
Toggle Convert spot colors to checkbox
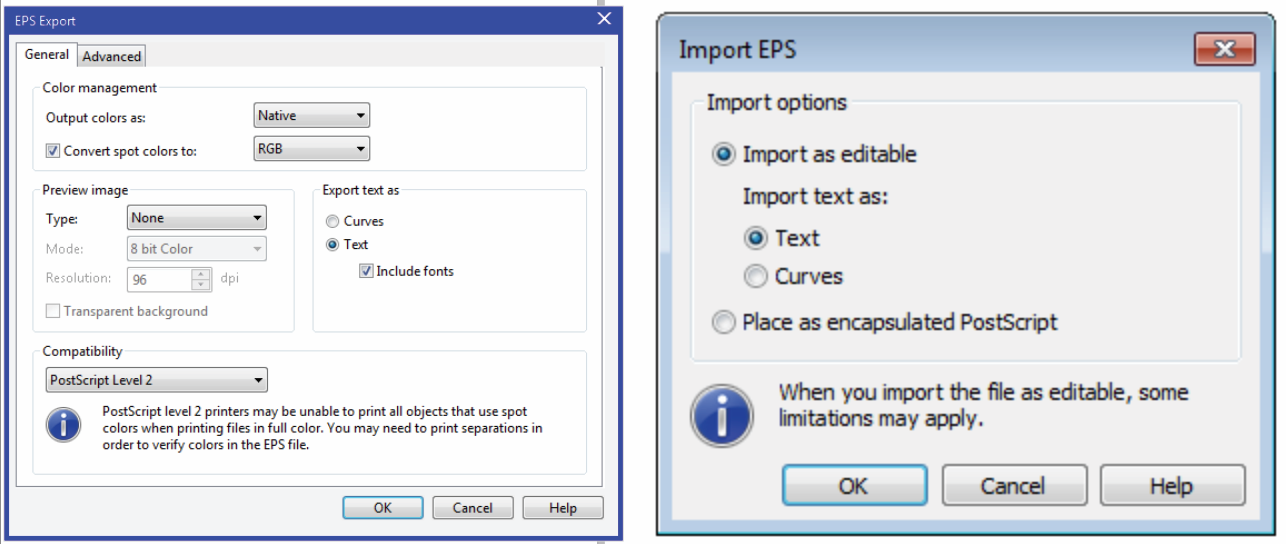click(x=54, y=151)
